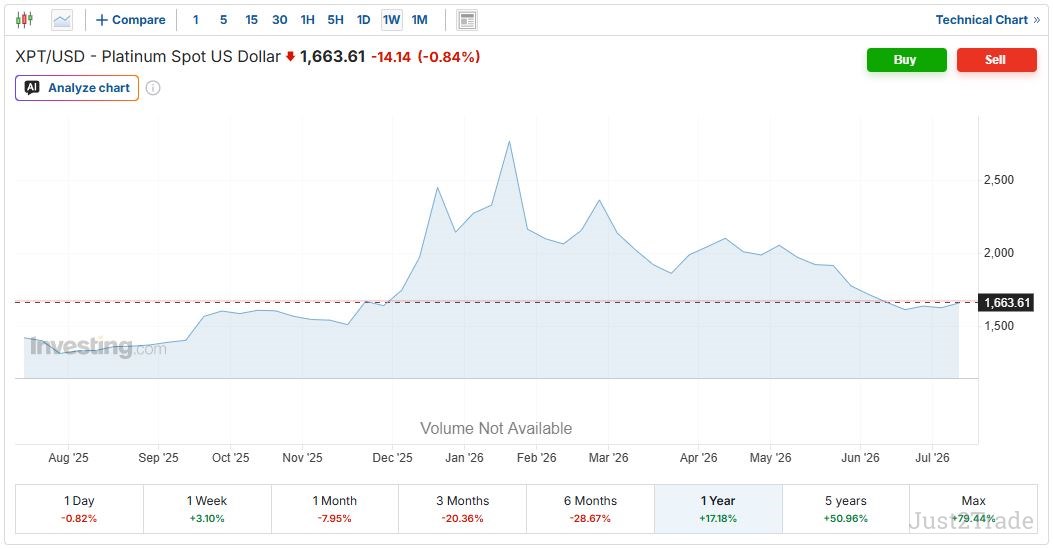The image size is (1053, 549).
Task: Open the Technical Chart link
Action: point(987,20)
